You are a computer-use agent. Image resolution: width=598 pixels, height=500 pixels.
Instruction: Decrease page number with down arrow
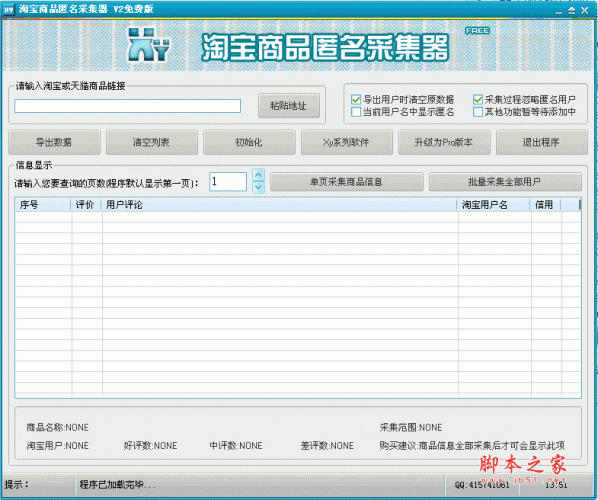coord(259,187)
